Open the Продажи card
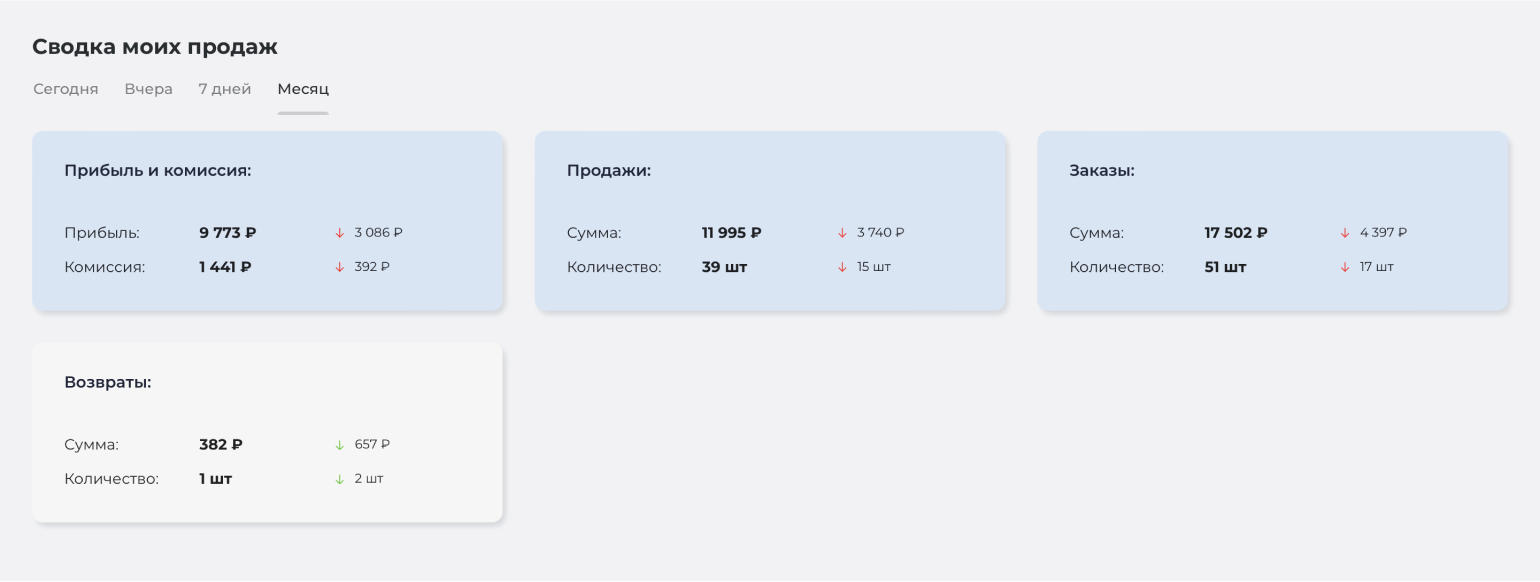This screenshot has width=1540, height=582. 770,221
